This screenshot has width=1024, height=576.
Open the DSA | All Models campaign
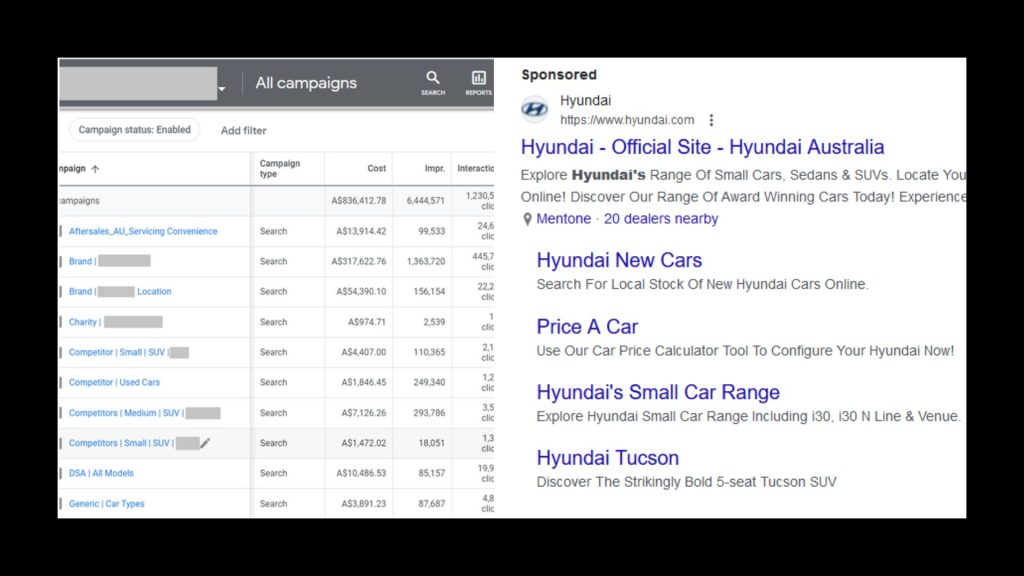click(x=101, y=473)
